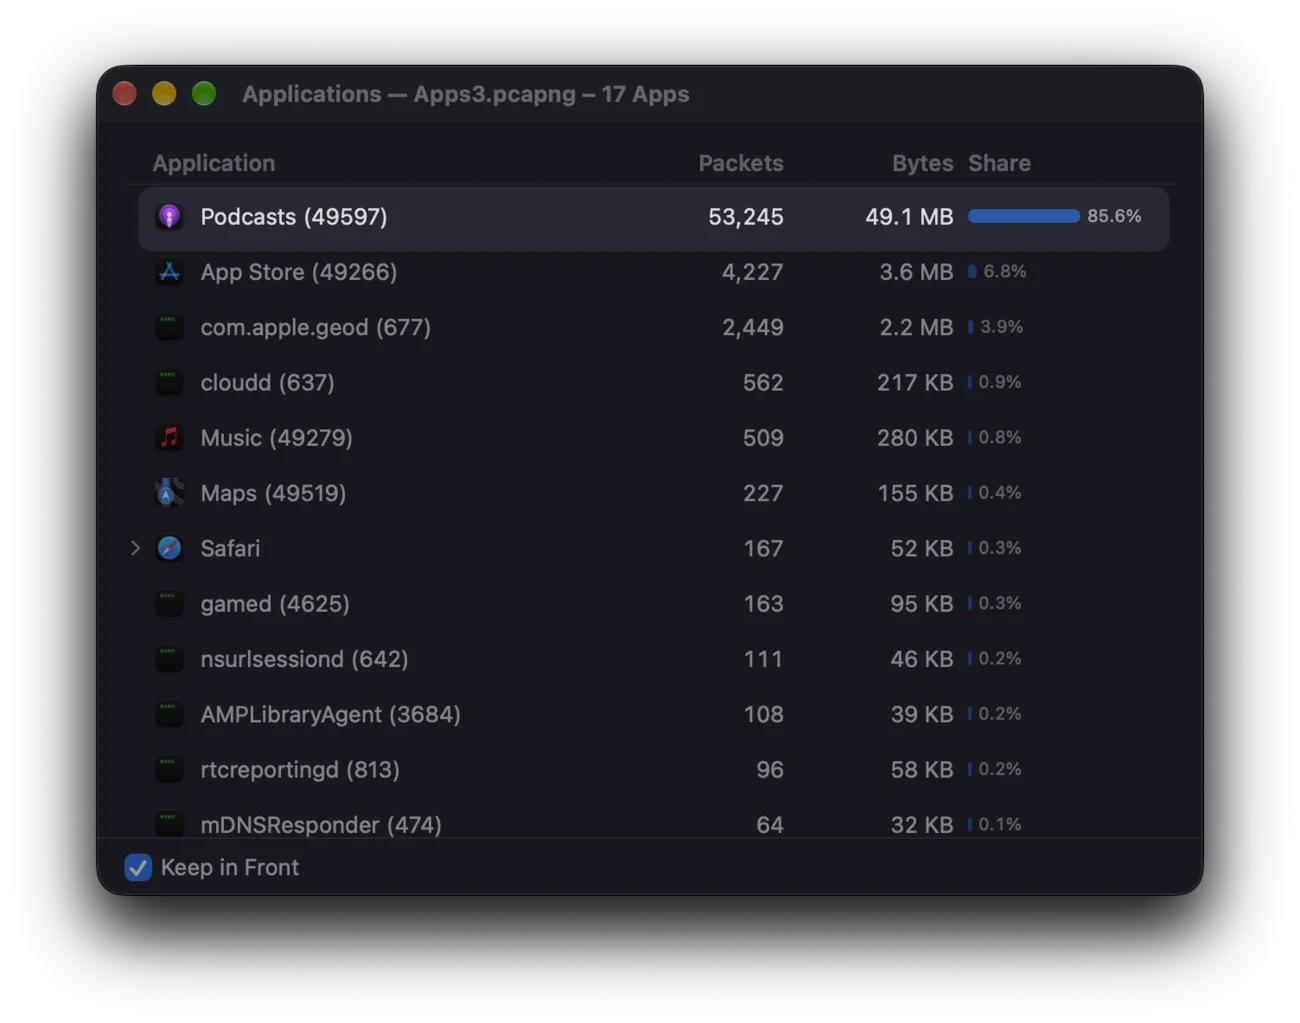Click the com.apple.geod process icon

[169, 327]
